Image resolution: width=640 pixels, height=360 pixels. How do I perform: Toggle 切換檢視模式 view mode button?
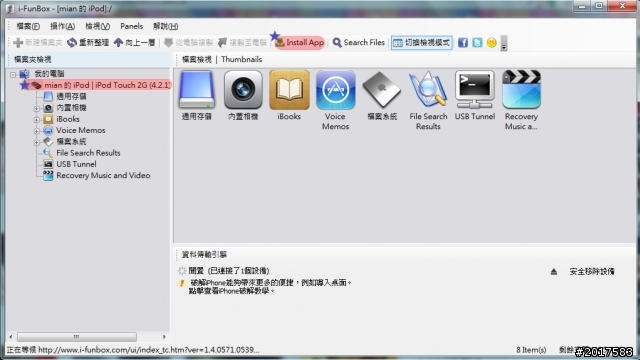coord(422,42)
